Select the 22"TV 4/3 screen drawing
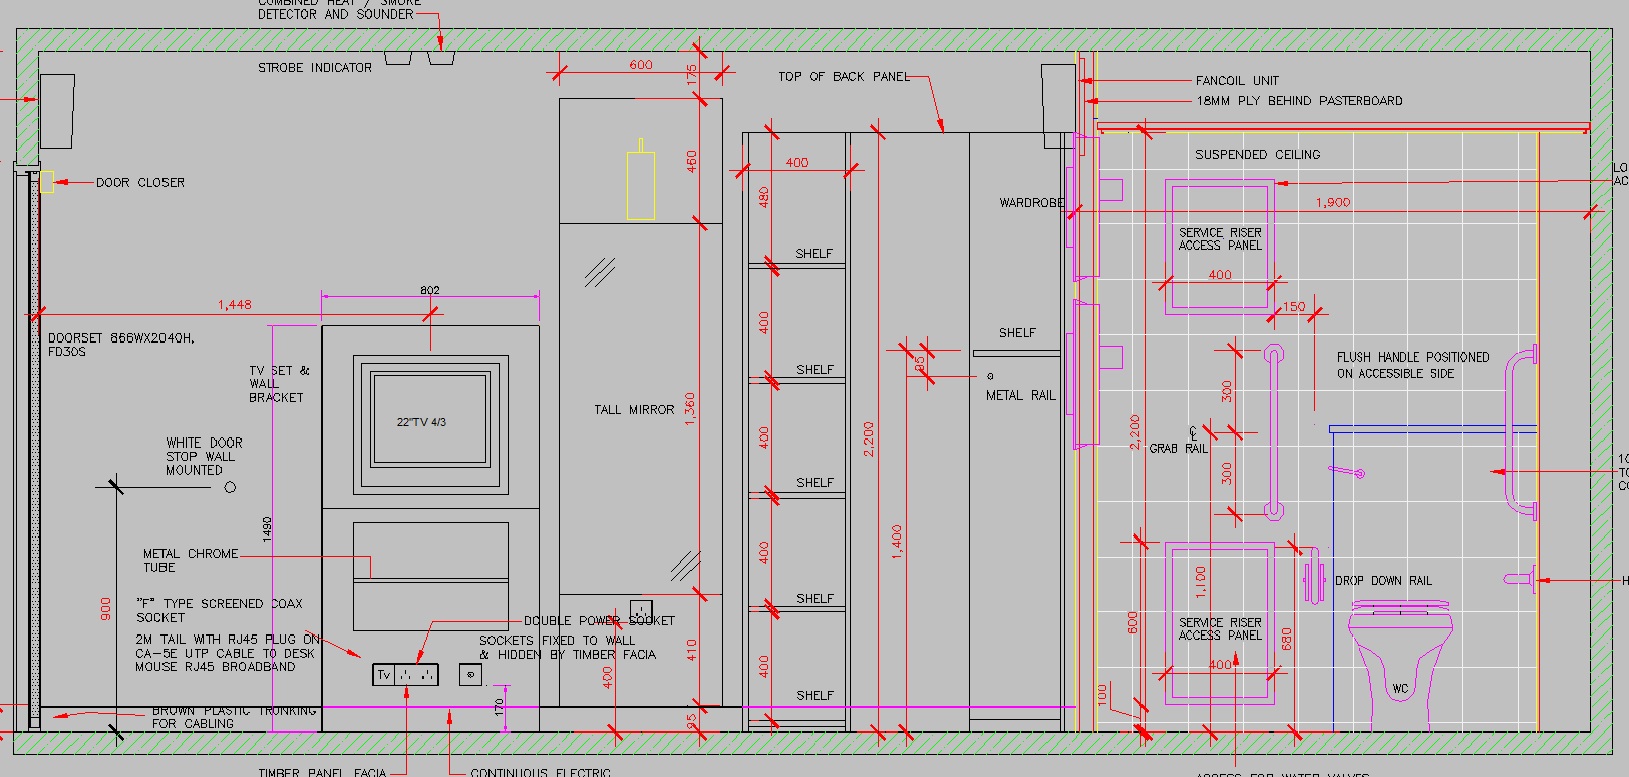Screen dimensions: 1629x777 click(x=430, y=423)
